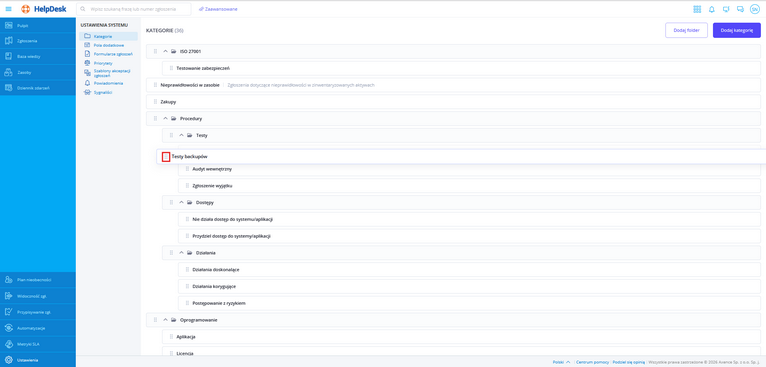Image resolution: width=766 pixels, height=367 pixels.
Task: Click drag handle of Audyt wewnętrzny
Action: tap(187, 169)
